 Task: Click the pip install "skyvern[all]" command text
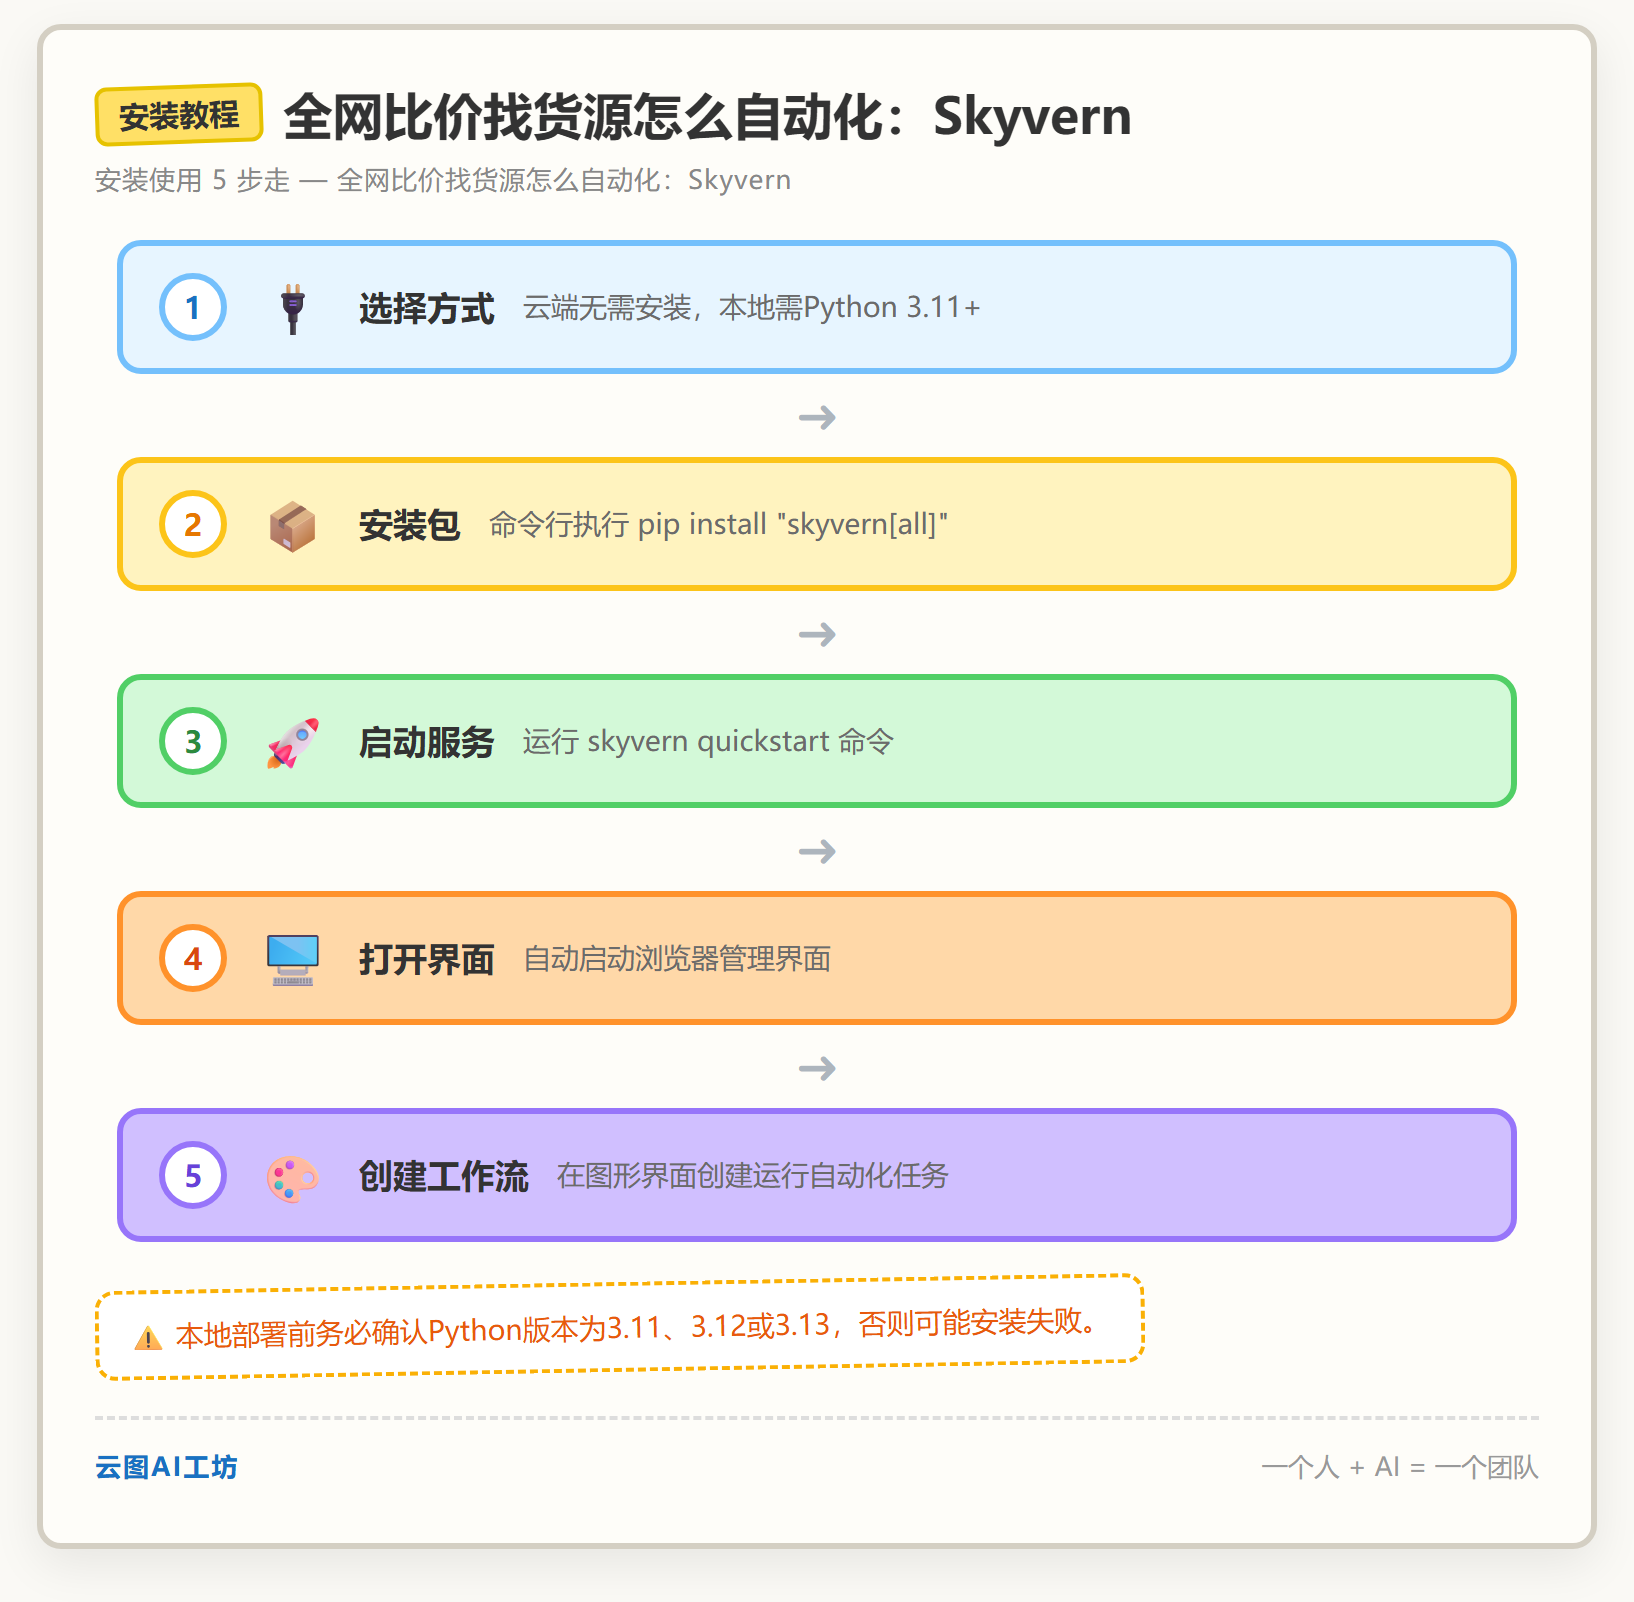793,524
